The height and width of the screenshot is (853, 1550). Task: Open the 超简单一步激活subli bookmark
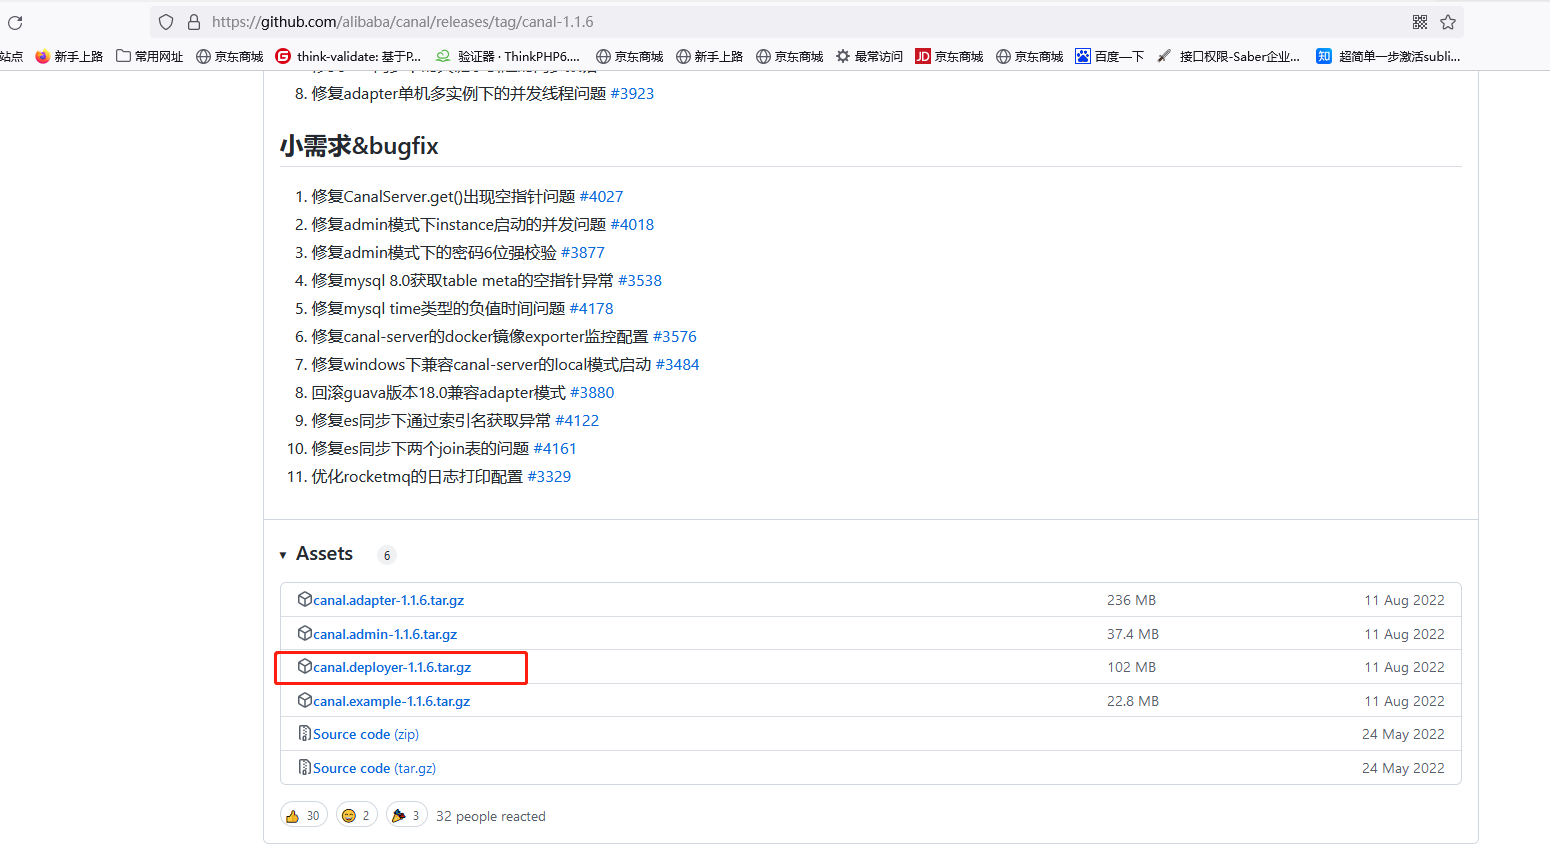[1388, 57]
